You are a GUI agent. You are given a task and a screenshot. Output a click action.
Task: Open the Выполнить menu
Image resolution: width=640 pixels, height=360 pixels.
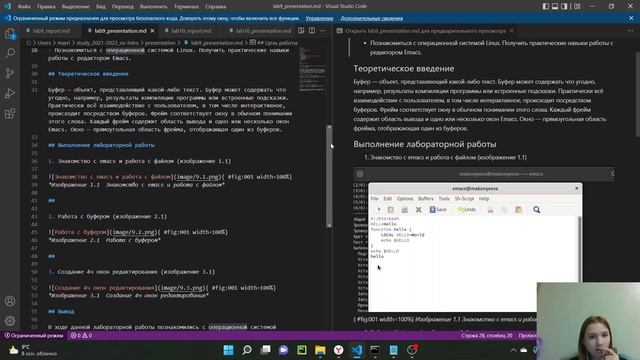click(x=153, y=7)
